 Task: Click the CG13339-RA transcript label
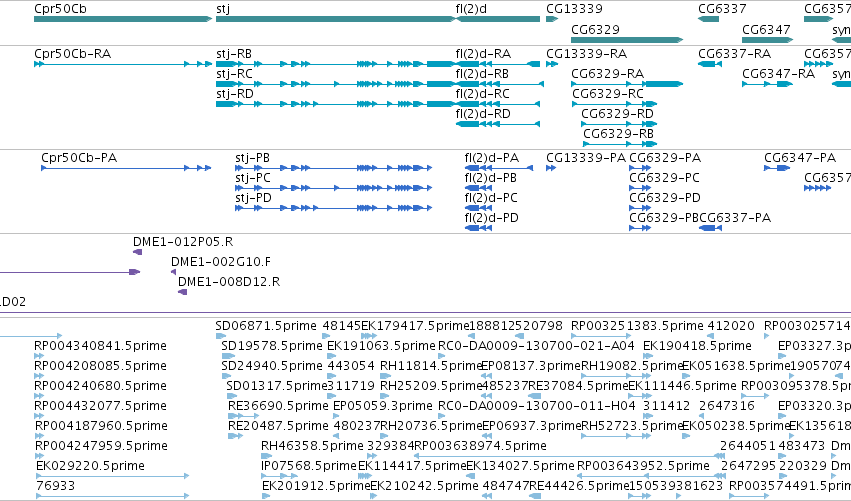[587, 54]
